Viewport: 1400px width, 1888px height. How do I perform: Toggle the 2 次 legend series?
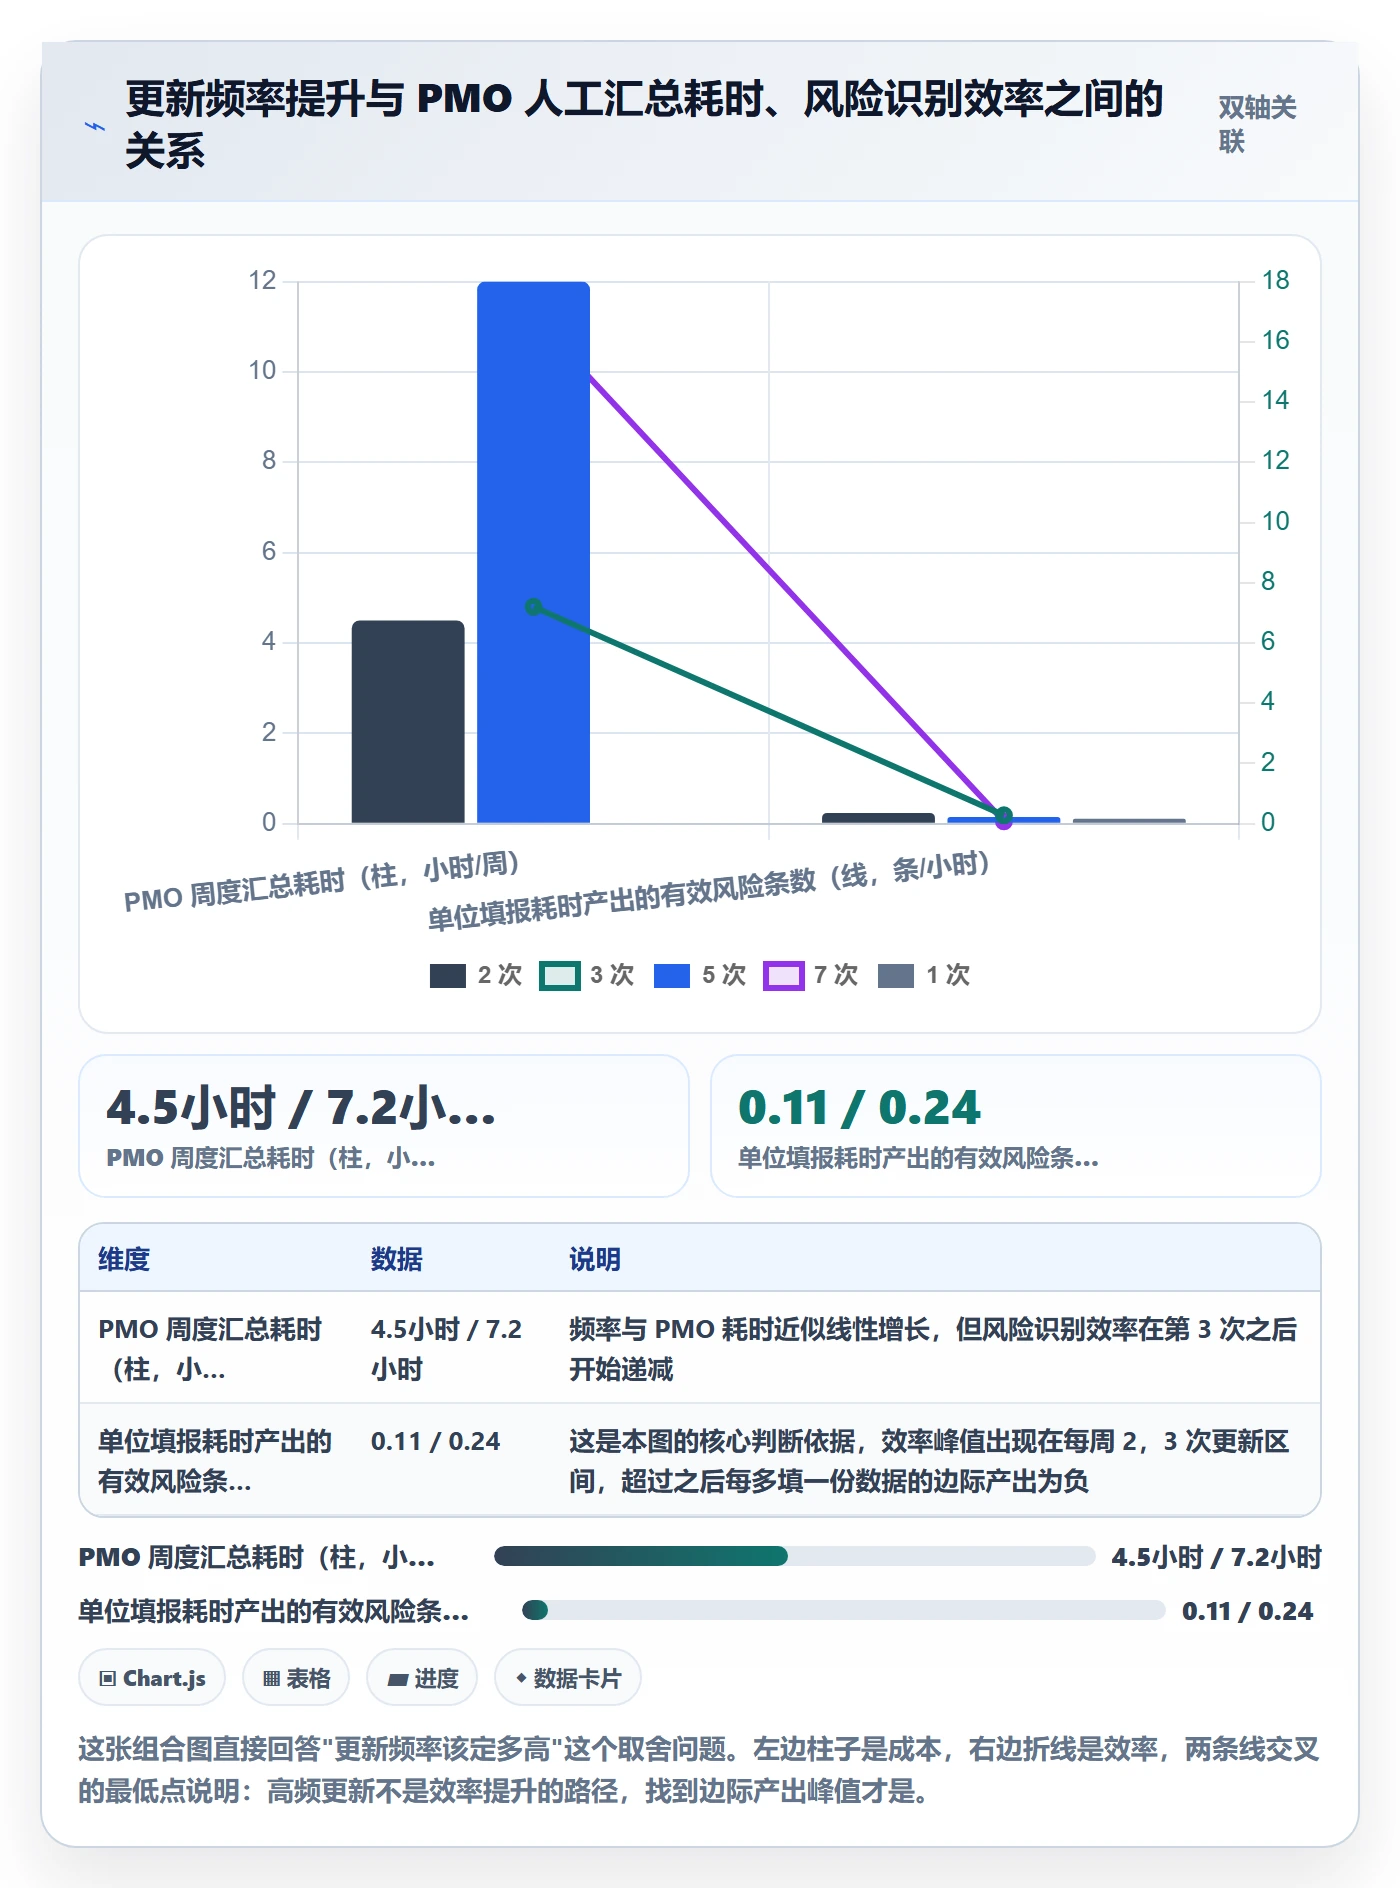(x=476, y=975)
